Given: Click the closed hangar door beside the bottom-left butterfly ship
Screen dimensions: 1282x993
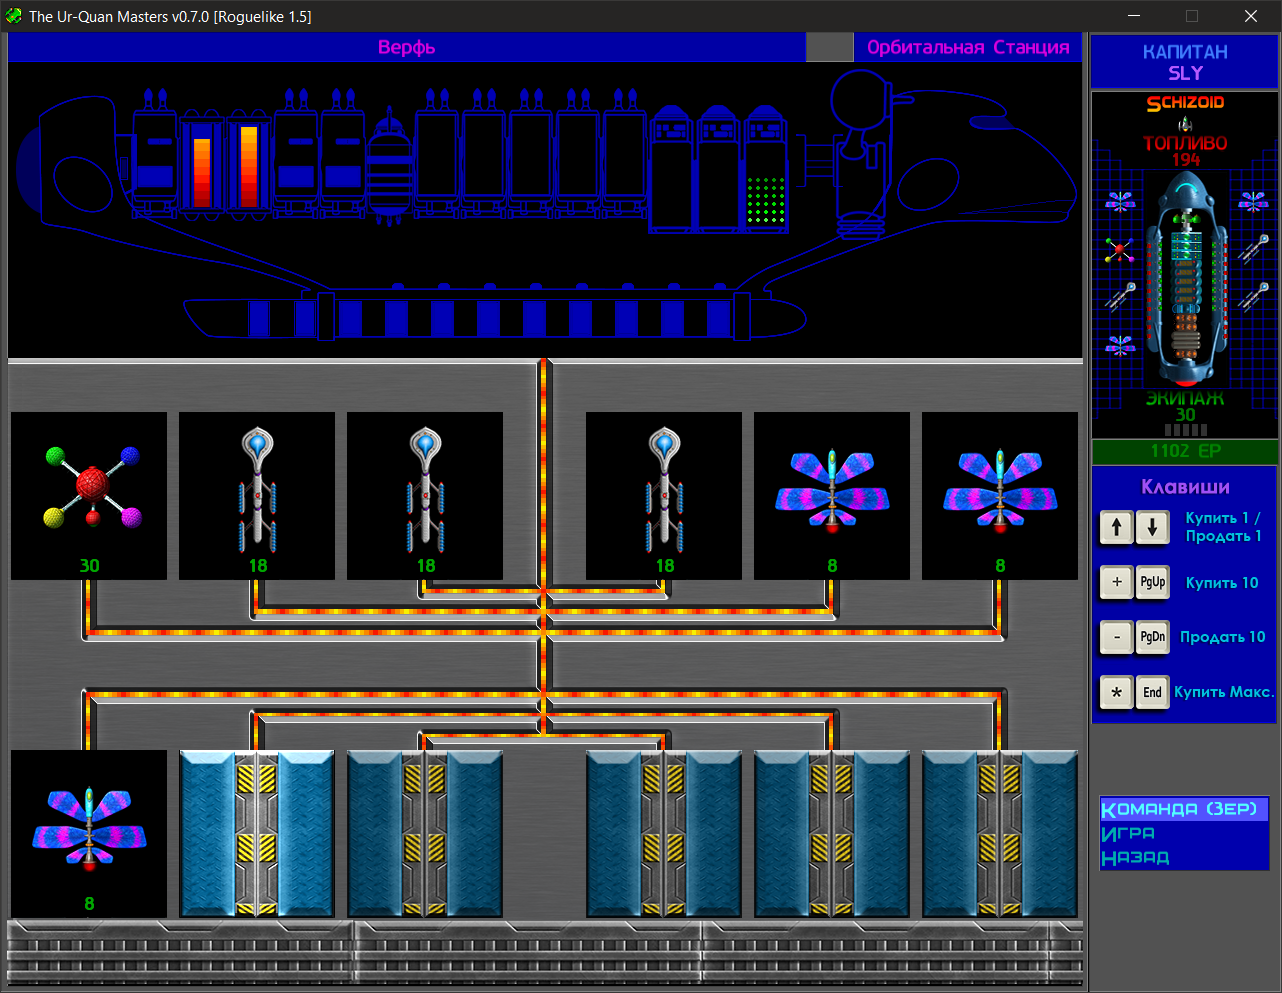Looking at the screenshot, I should coord(257,834).
